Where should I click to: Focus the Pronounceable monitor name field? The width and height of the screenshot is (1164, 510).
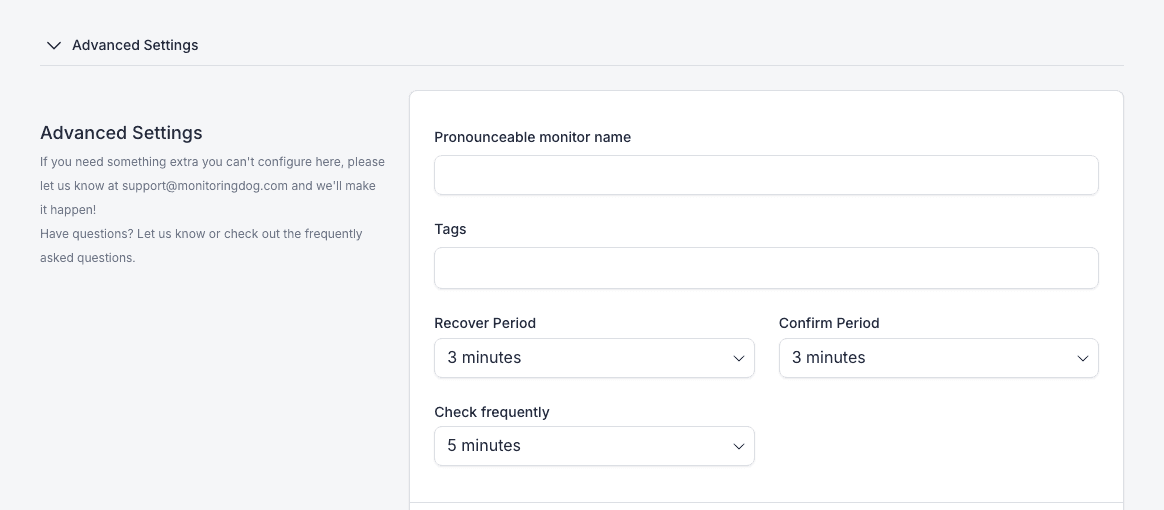point(766,175)
